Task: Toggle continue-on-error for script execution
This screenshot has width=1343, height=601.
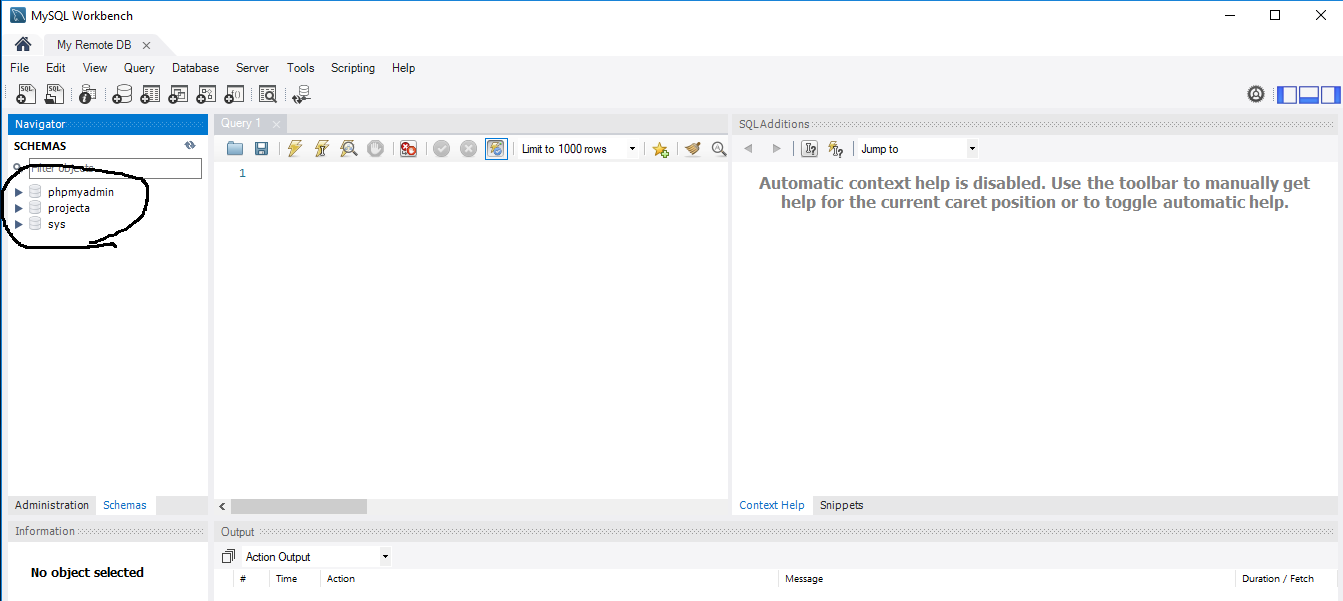Action: click(408, 149)
